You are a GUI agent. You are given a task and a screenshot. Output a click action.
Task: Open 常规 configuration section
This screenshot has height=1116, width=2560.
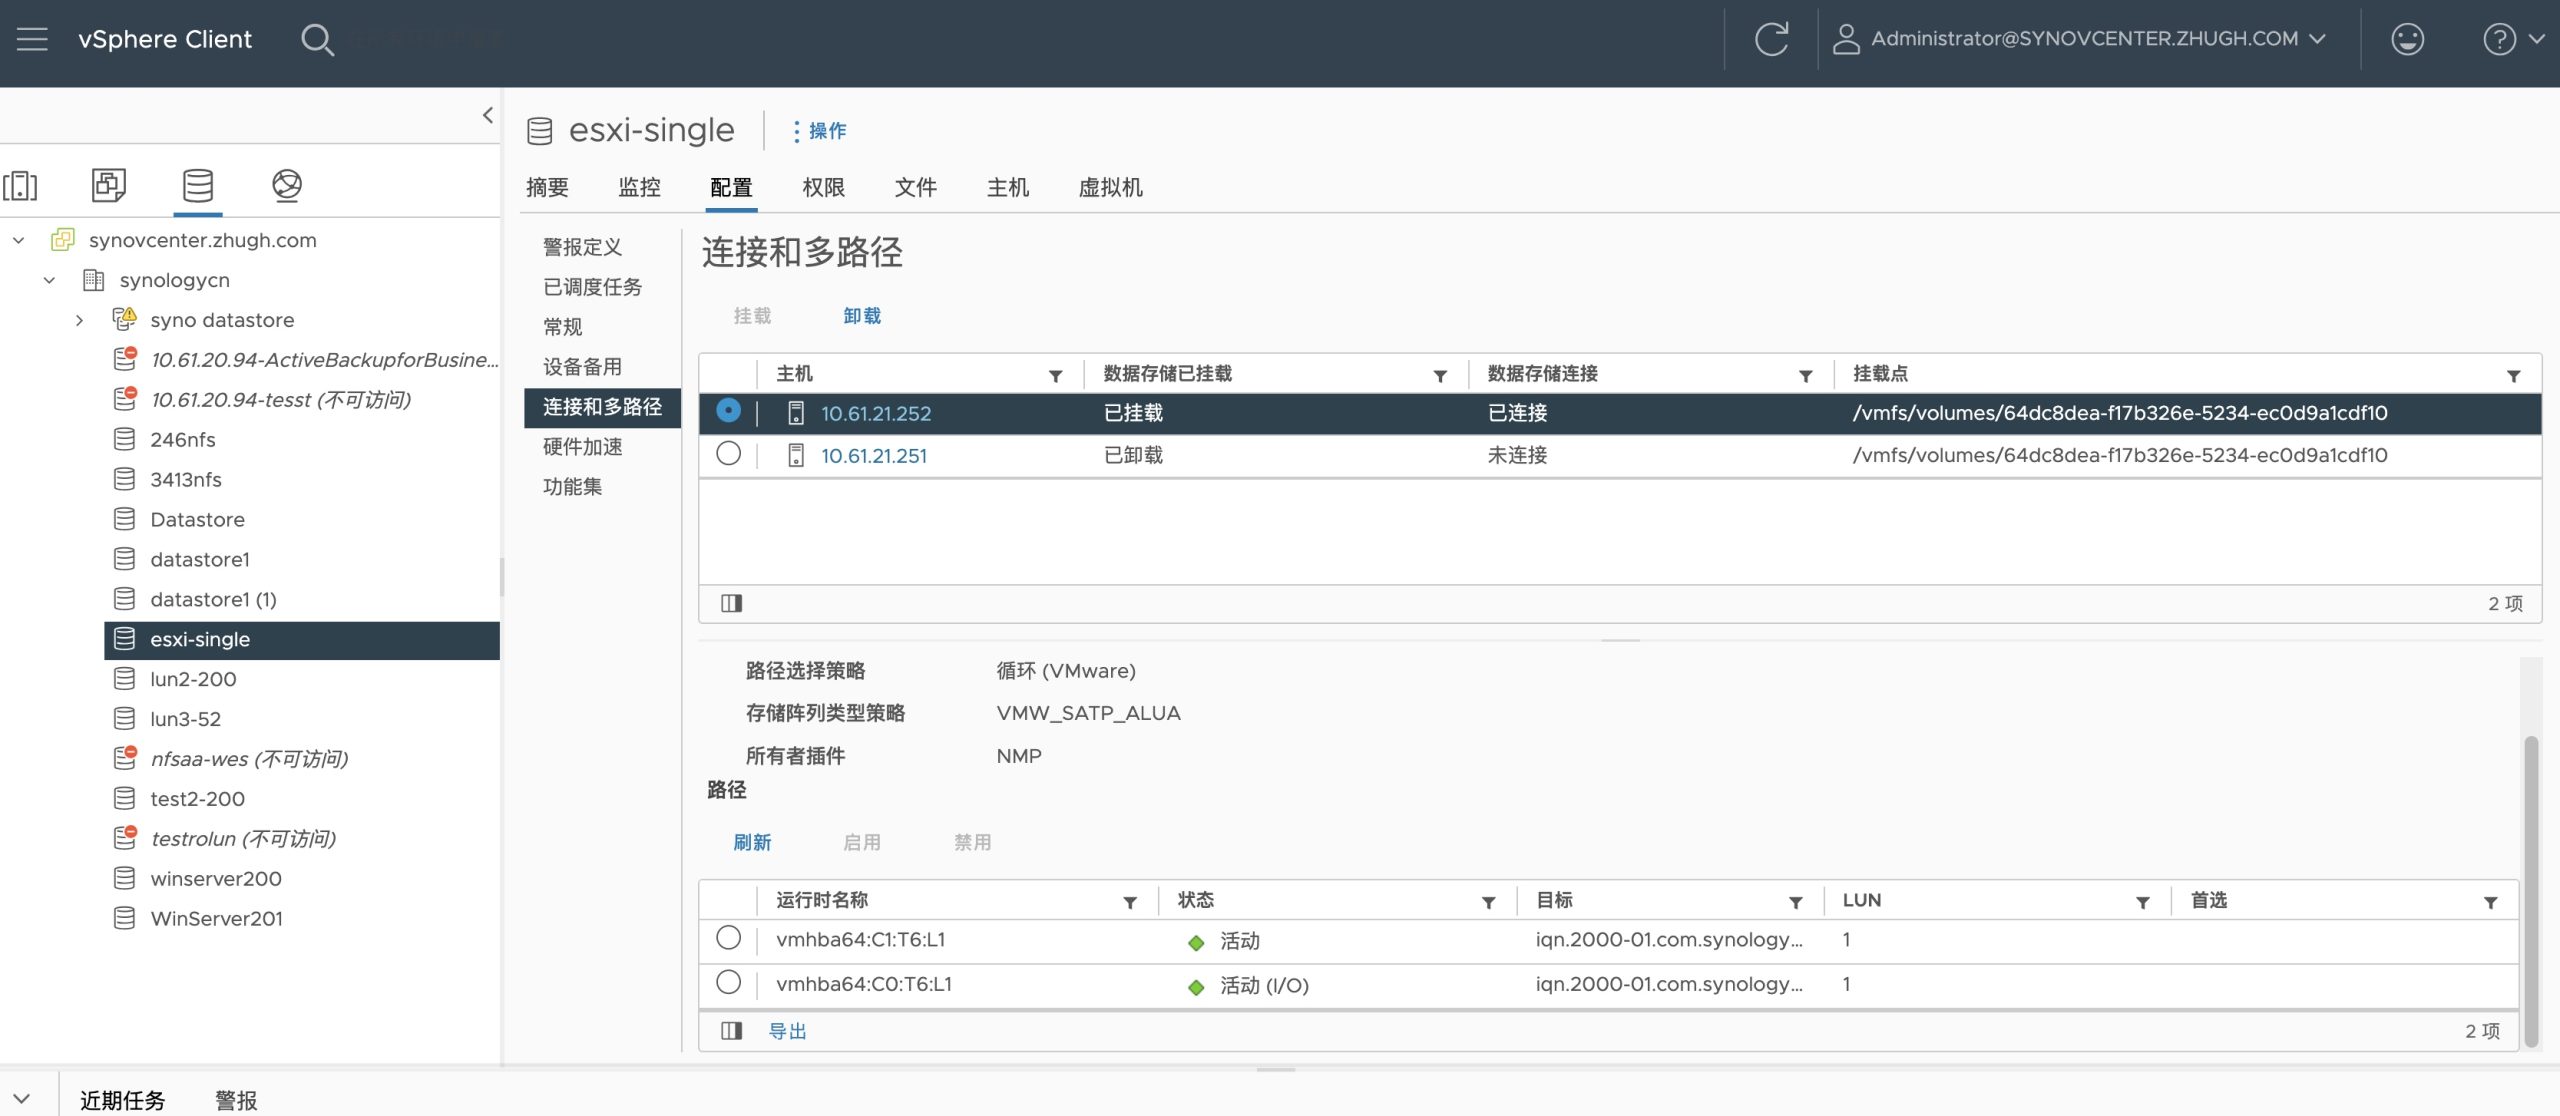562,327
